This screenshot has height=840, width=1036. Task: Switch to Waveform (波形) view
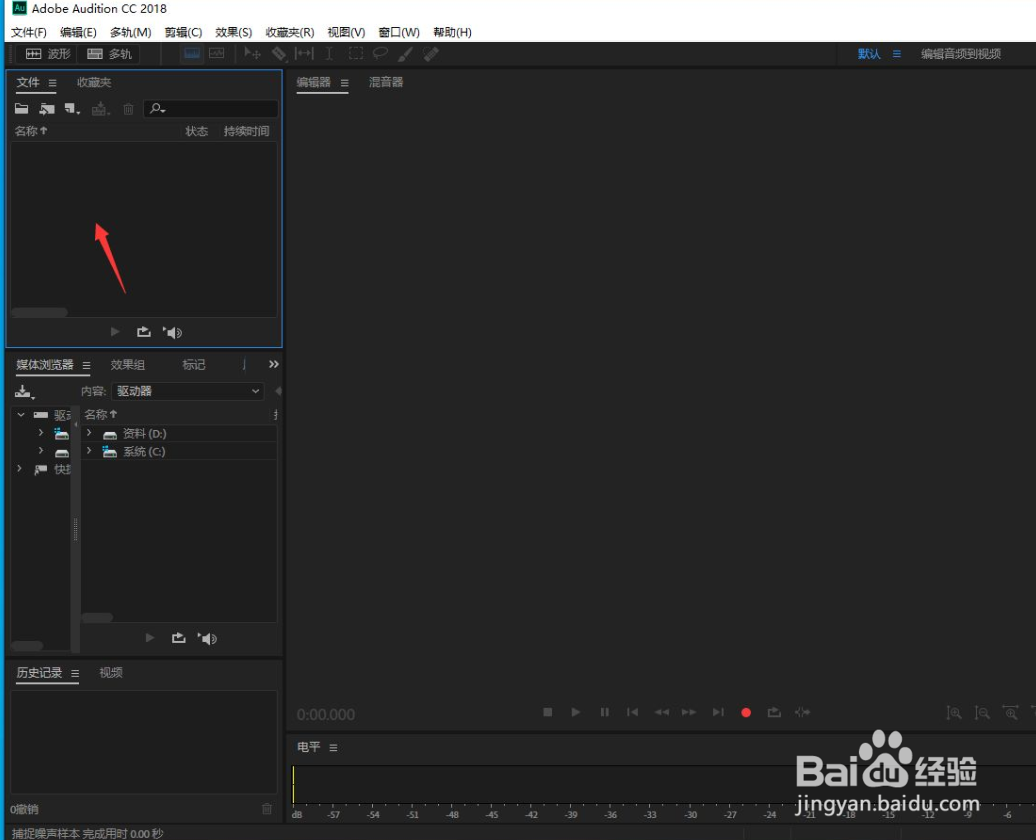(x=47, y=54)
